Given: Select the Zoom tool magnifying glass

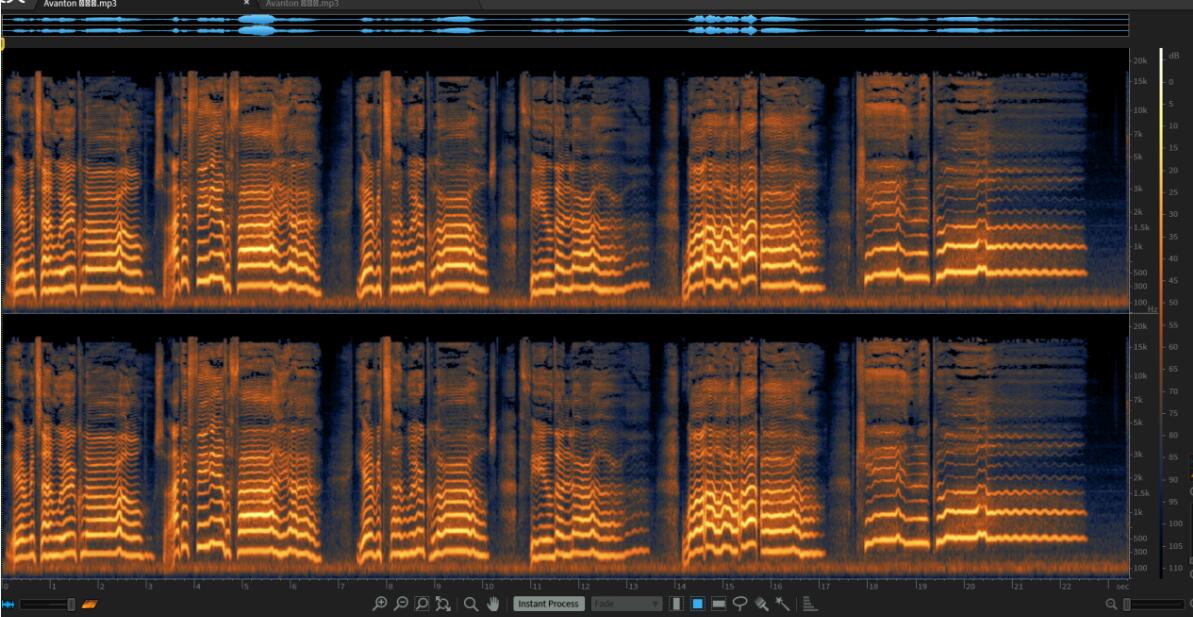Looking at the screenshot, I should [471, 604].
